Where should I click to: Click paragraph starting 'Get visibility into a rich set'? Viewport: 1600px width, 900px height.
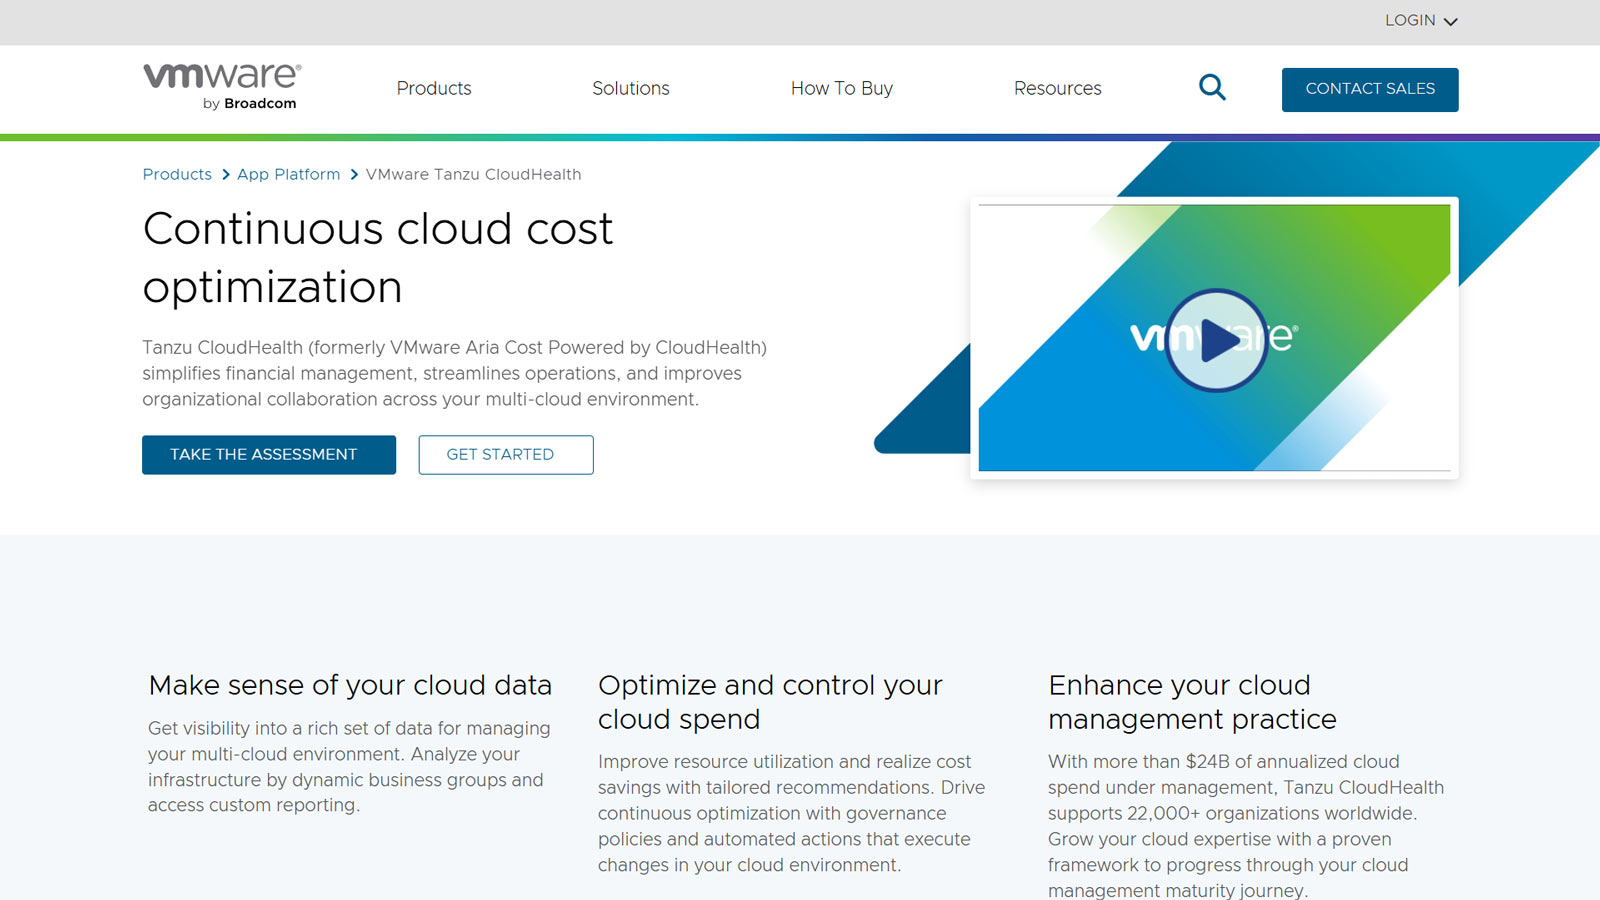[x=349, y=767]
